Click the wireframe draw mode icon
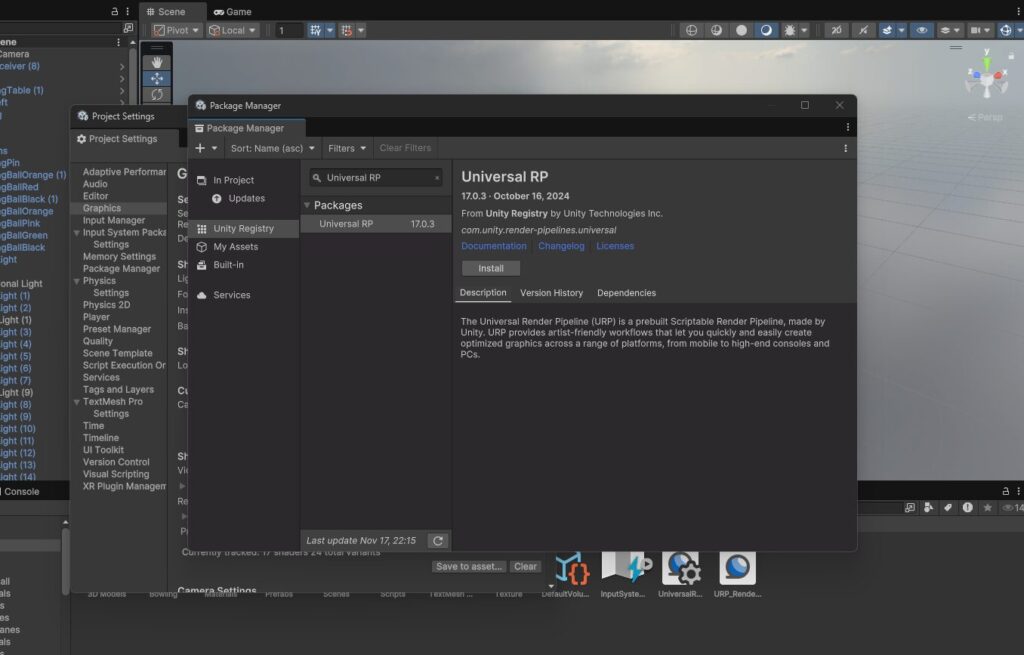Image resolution: width=1024 pixels, height=655 pixels. 691,30
